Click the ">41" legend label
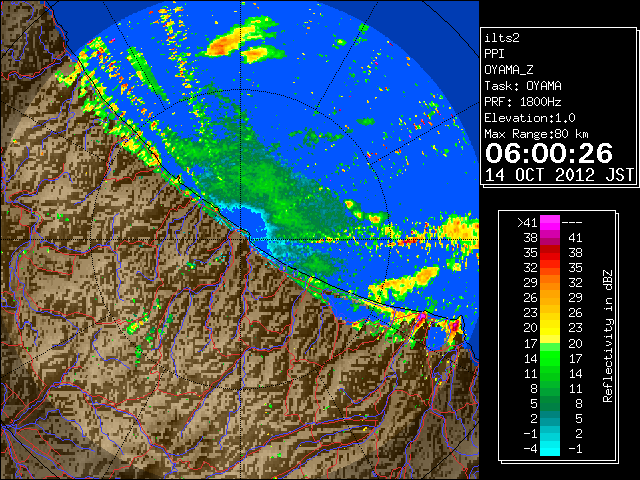 (x=527, y=222)
